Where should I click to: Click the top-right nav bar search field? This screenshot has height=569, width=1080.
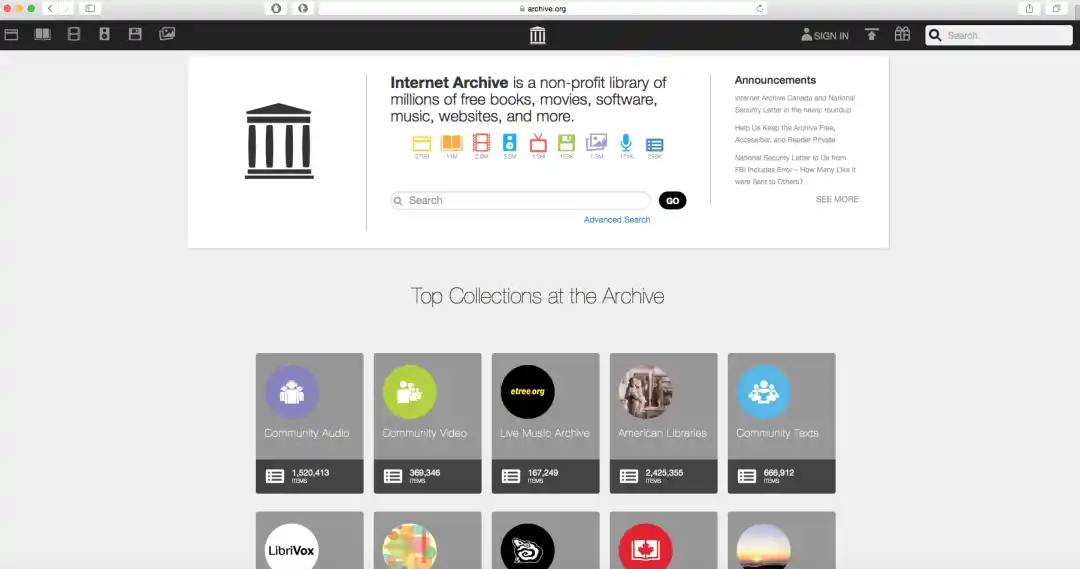999,35
